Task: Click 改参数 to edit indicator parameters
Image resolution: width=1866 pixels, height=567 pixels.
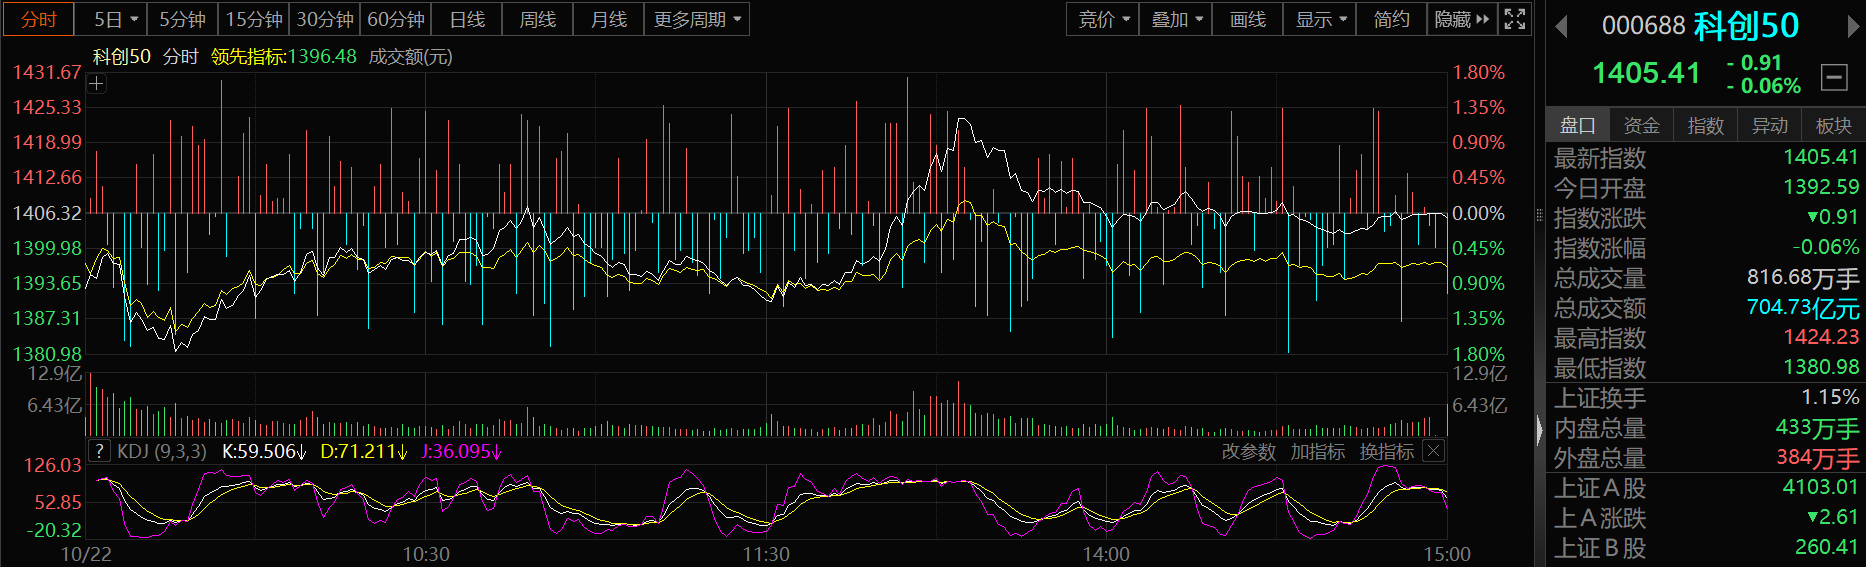Action: coord(1249,452)
